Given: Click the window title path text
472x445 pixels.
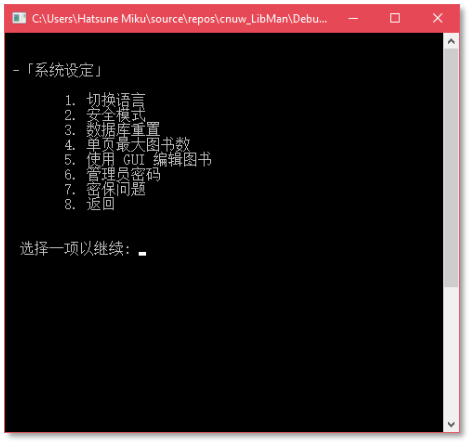Looking at the screenshot, I should (x=179, y=19).
